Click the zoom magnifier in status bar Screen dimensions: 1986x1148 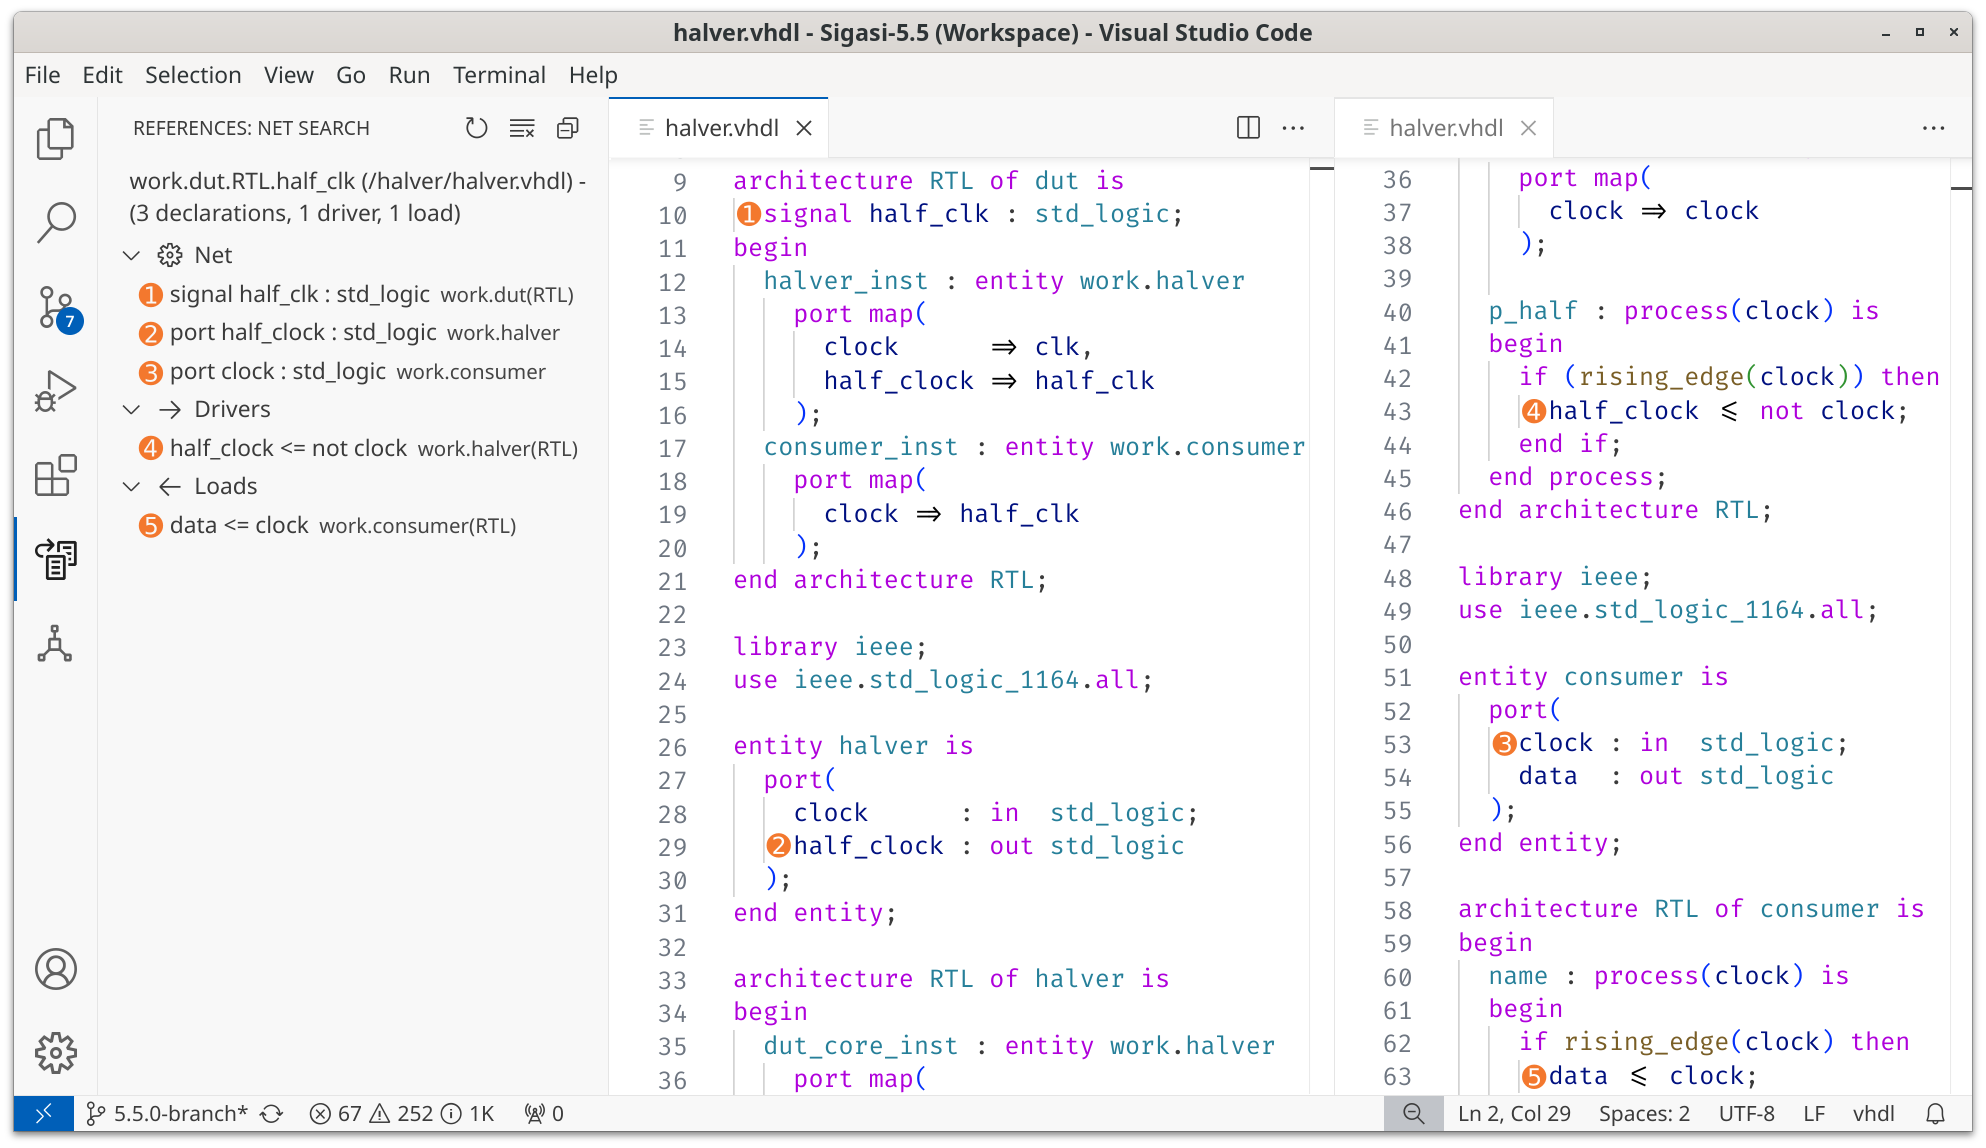pyautogui.click(x=1413, y=1113)
